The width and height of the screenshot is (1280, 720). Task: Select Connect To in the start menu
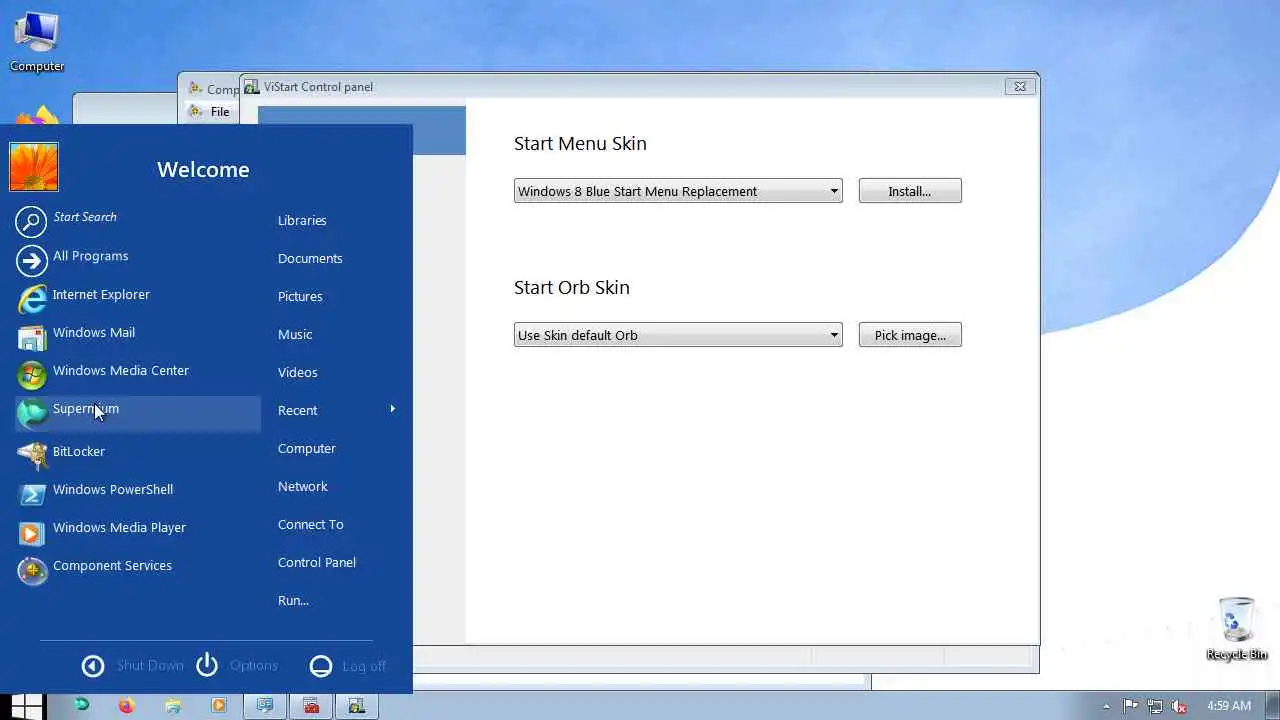click(x=310, y=524)
